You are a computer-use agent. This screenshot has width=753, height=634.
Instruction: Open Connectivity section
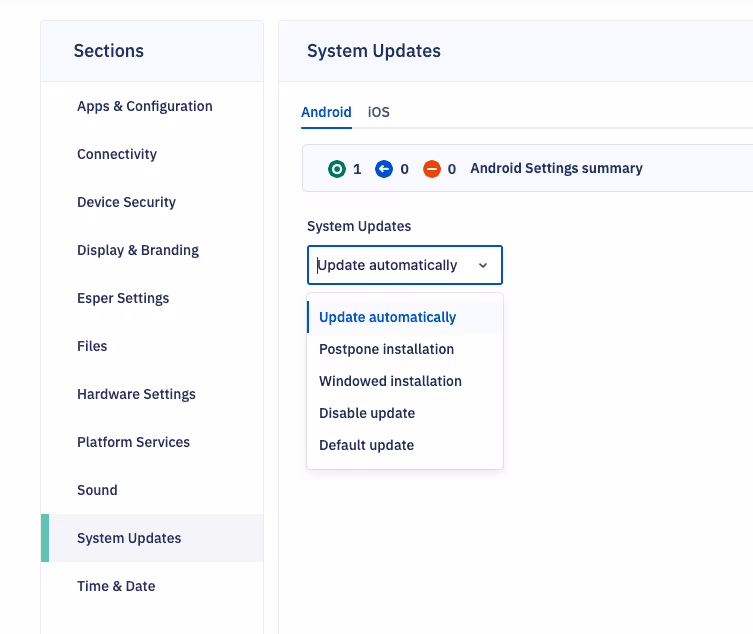pos(152,154)
